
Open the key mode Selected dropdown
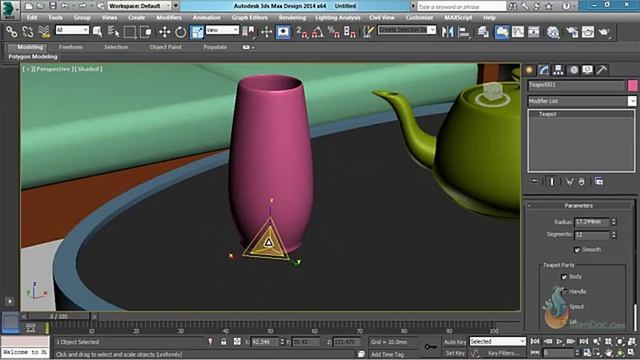(x=498, y=341)
